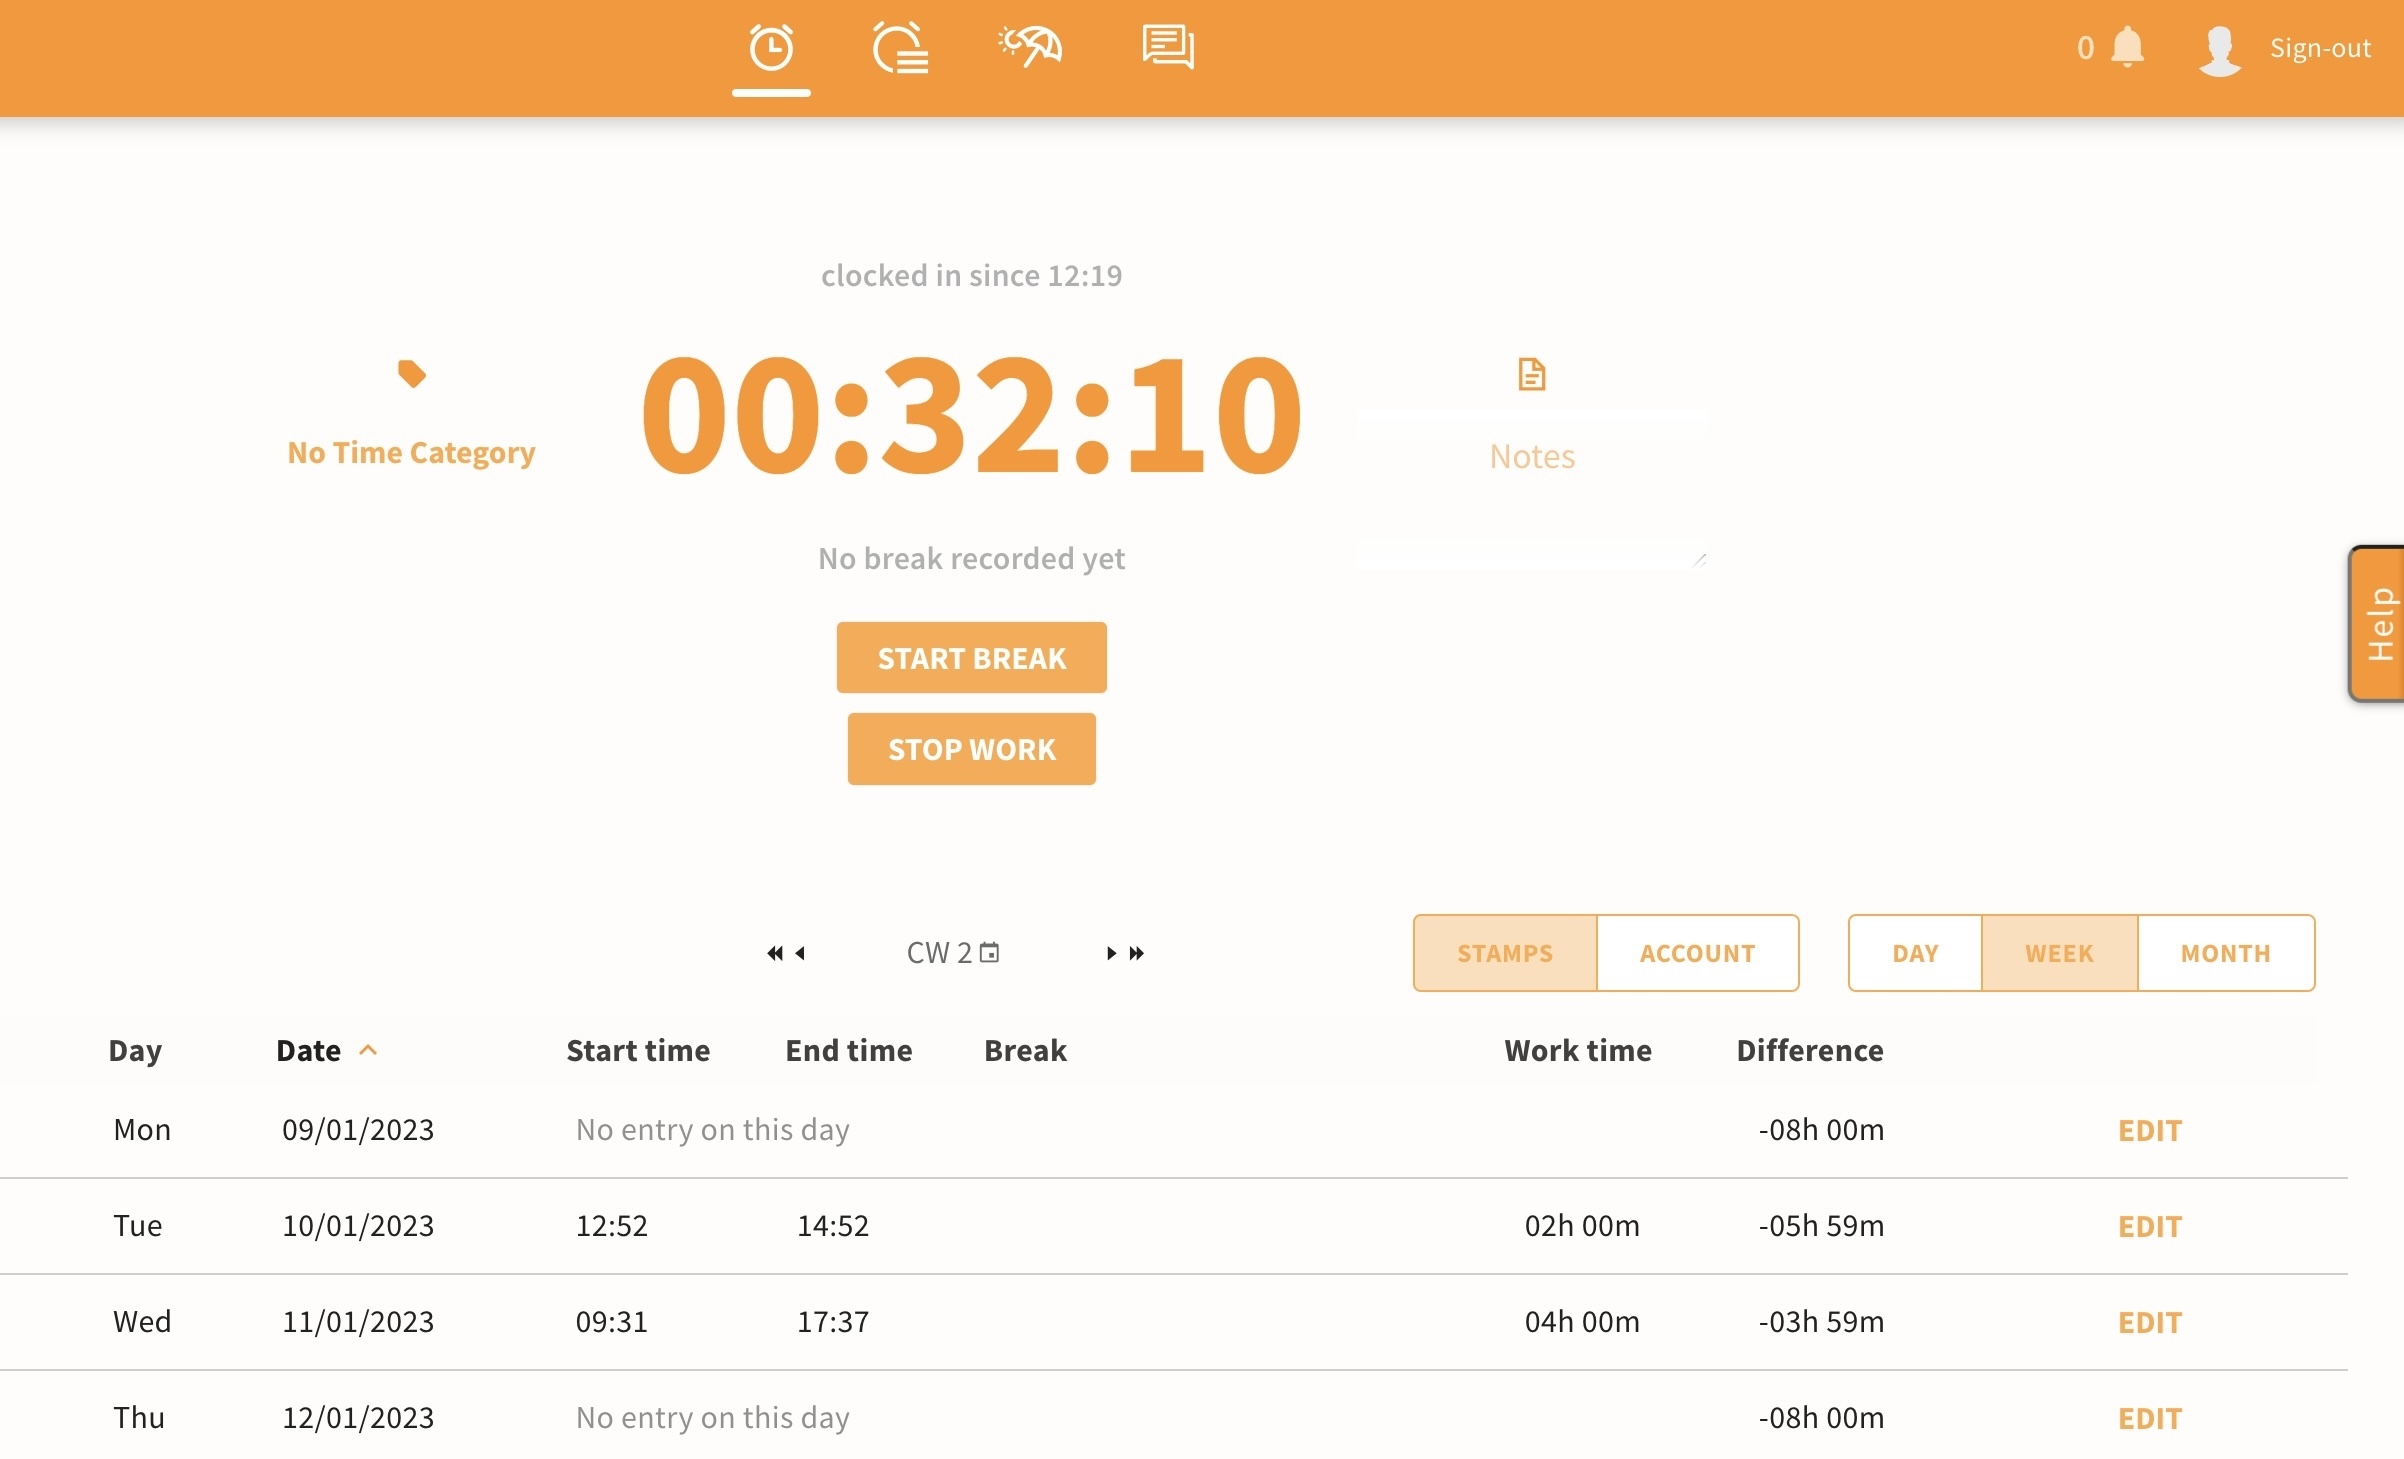Open the messages chat icon
This screenshot has height=1459, width=2404.
(x=1168, y=47)
